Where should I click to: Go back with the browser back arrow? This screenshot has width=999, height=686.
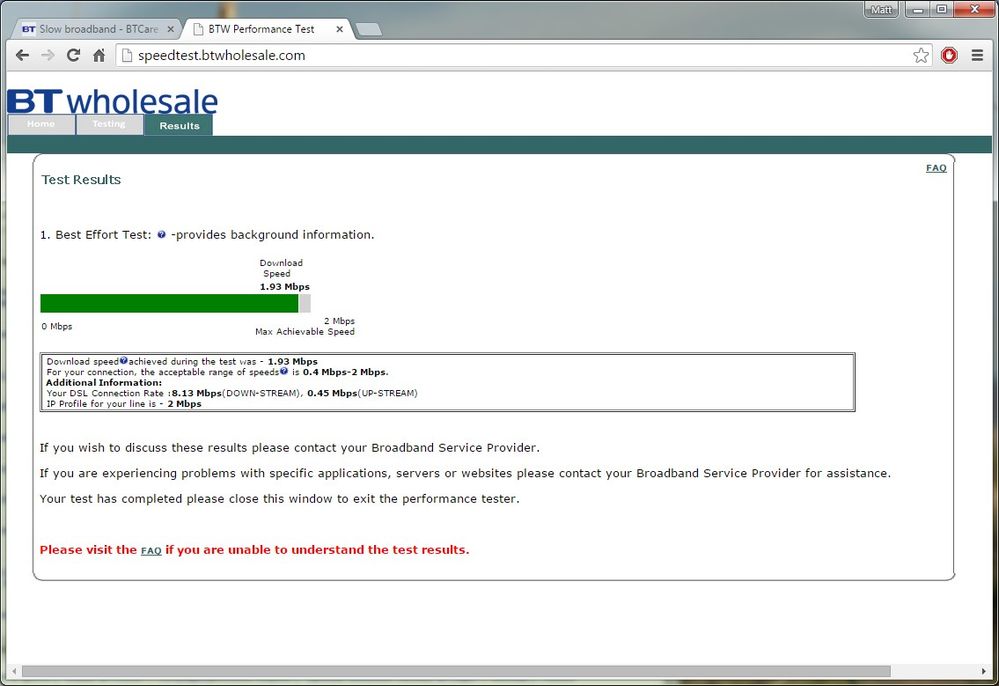(22, 55)
